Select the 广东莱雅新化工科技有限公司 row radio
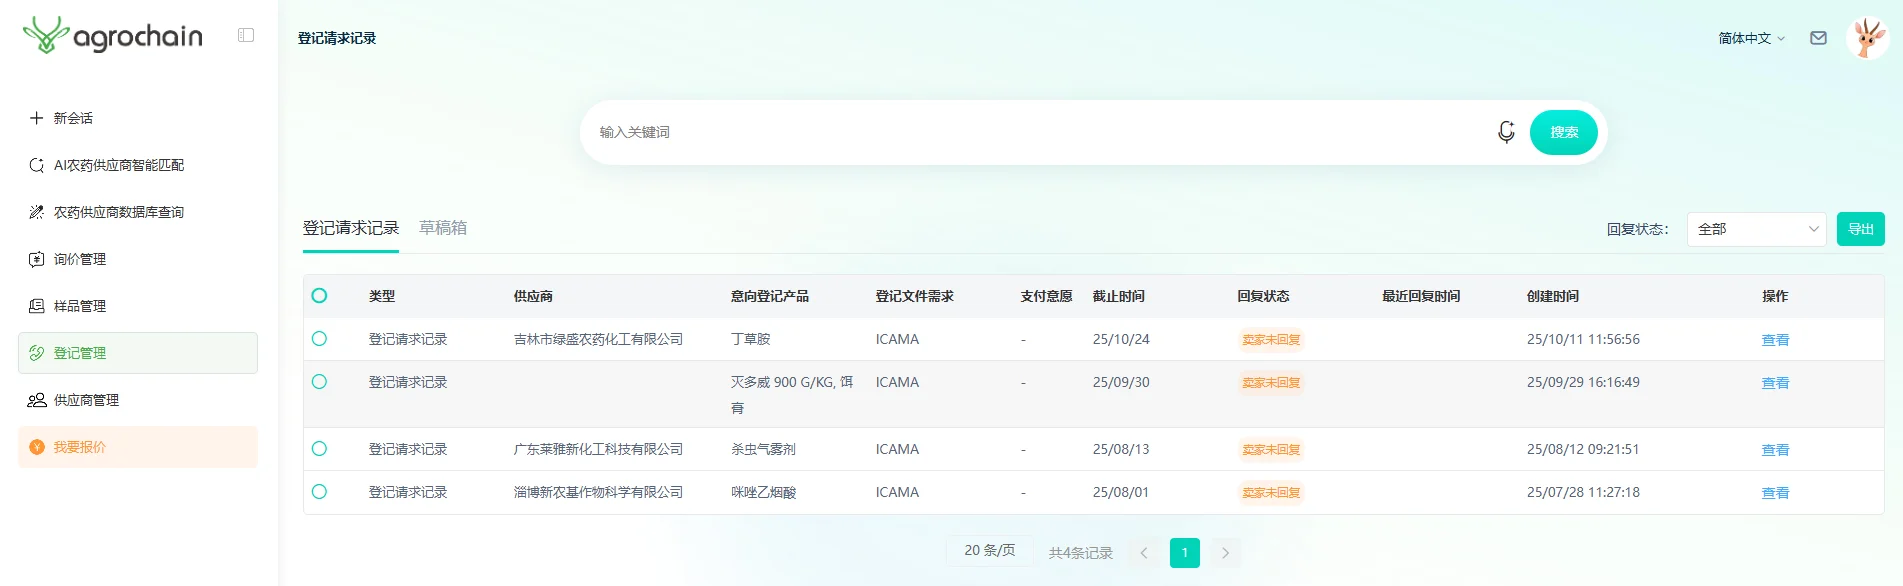Viewport: 1903px width, 586px height. pos(319,449)
